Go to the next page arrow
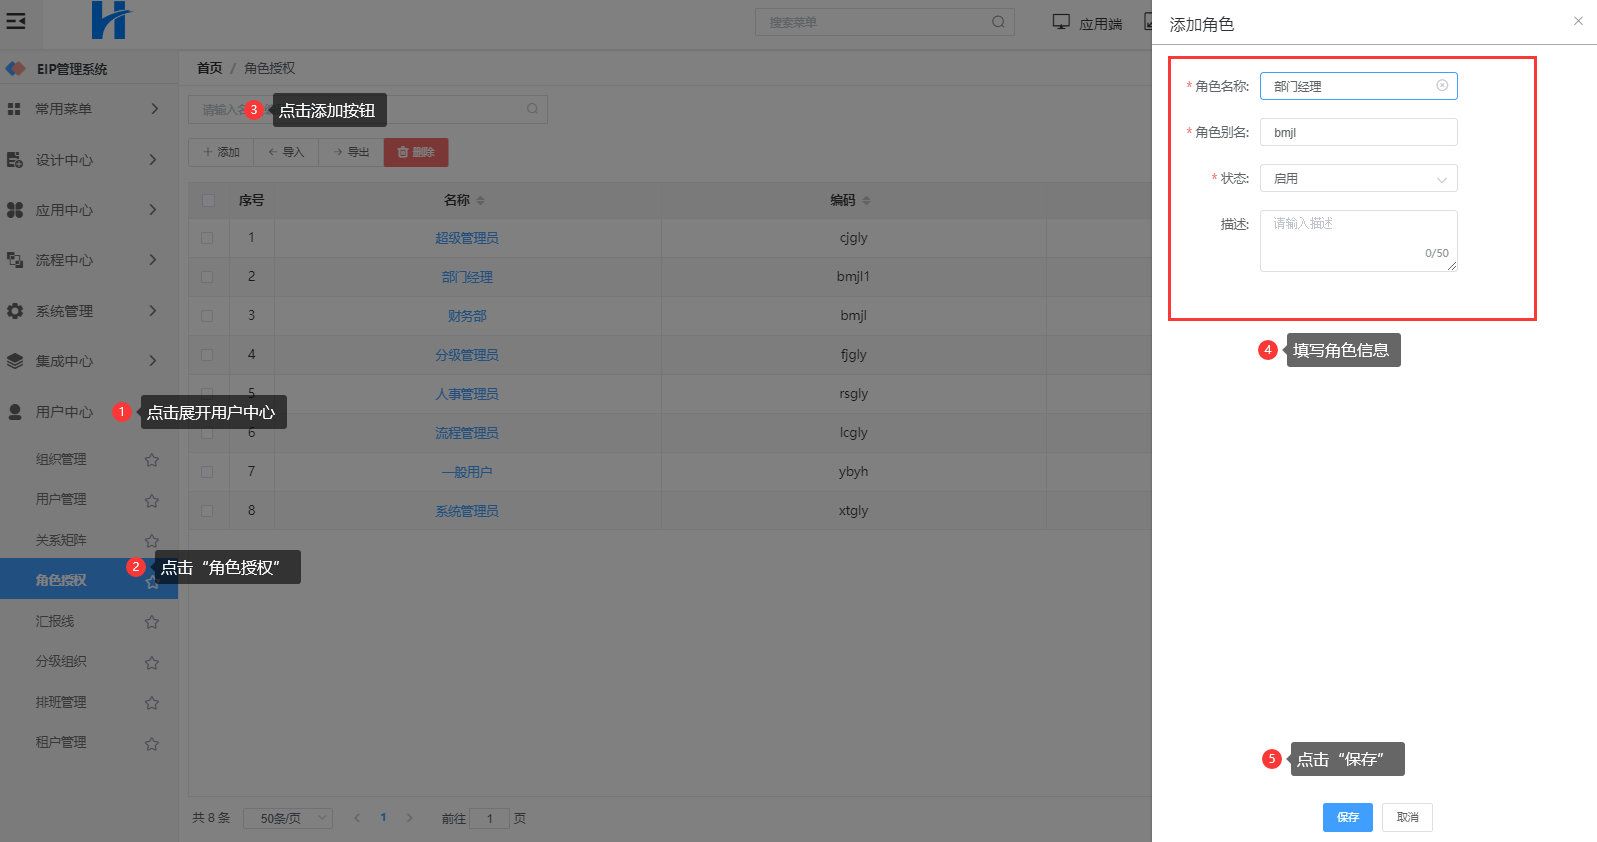 click(409, 818)
